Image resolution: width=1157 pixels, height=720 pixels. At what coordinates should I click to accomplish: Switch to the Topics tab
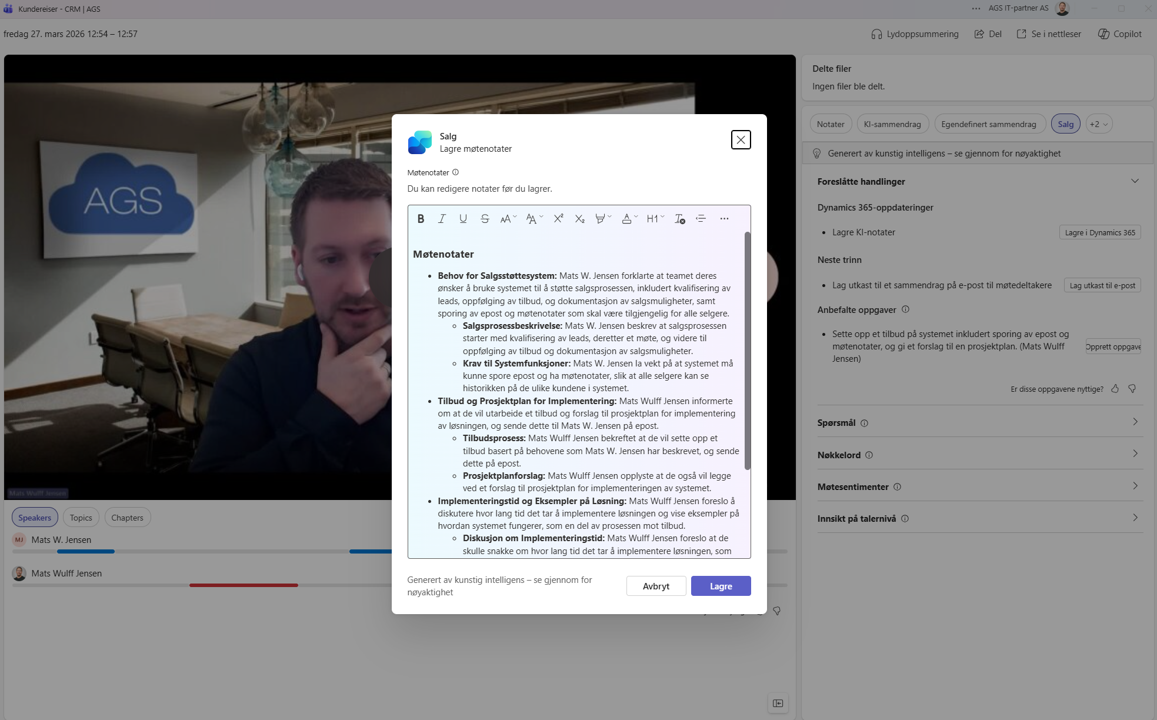[x=81, y=518]
